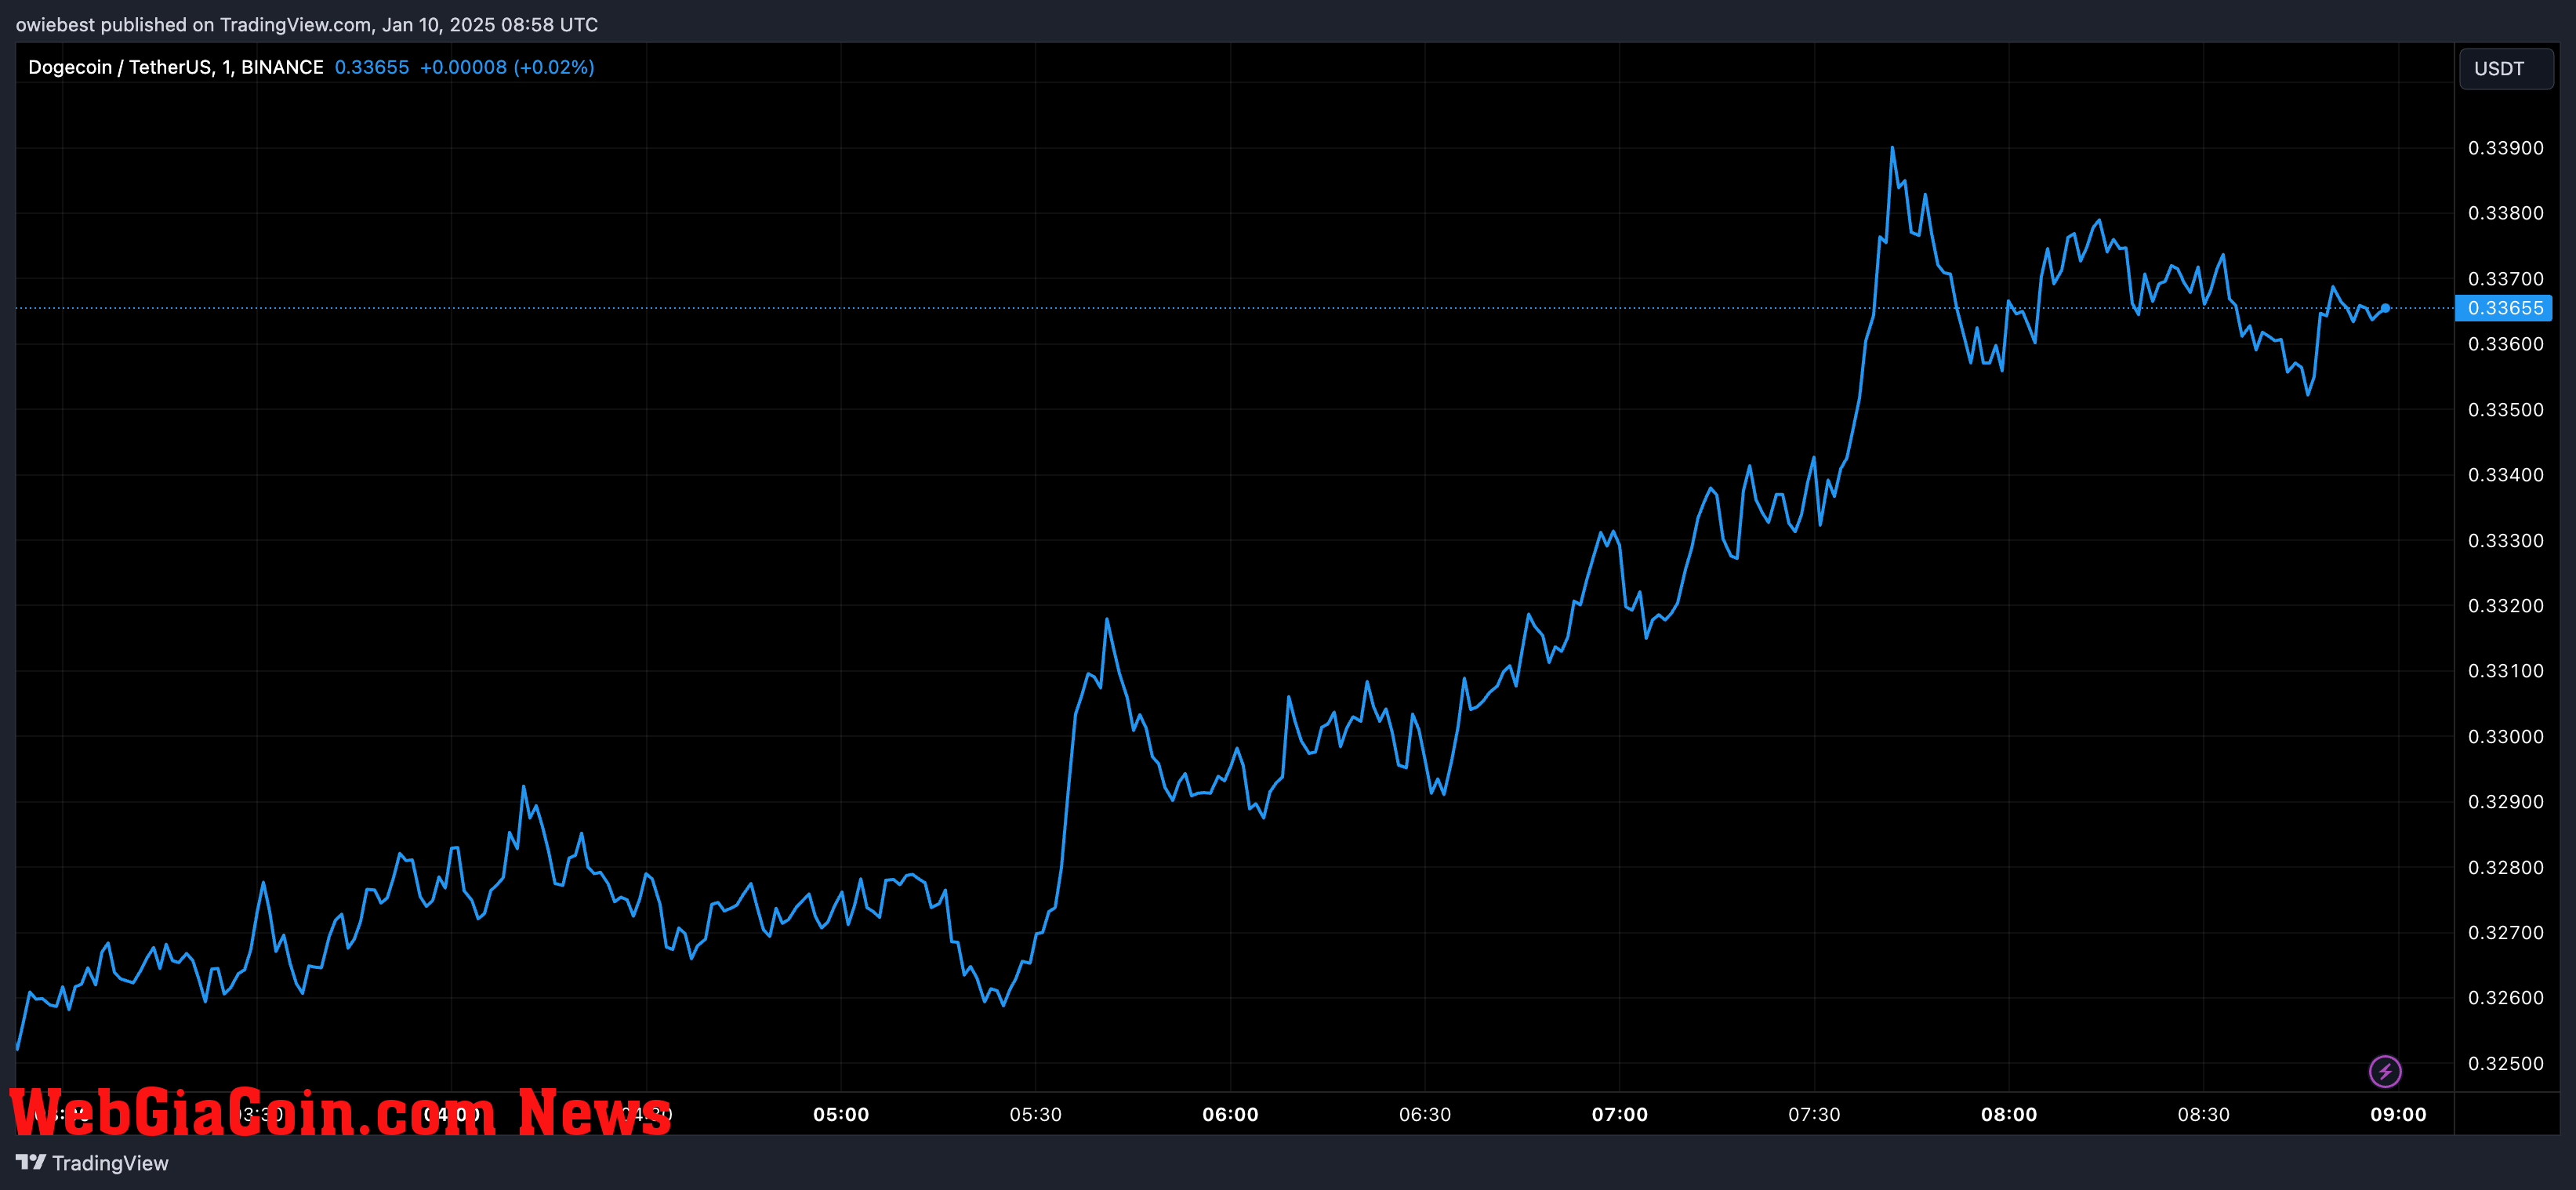
Task: Click the 0.33800 price axis label
Action: [2506, 213]
